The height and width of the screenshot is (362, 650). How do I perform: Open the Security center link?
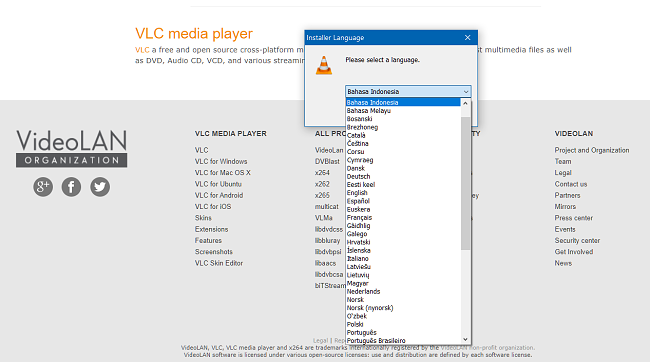(x=577, y=241)
